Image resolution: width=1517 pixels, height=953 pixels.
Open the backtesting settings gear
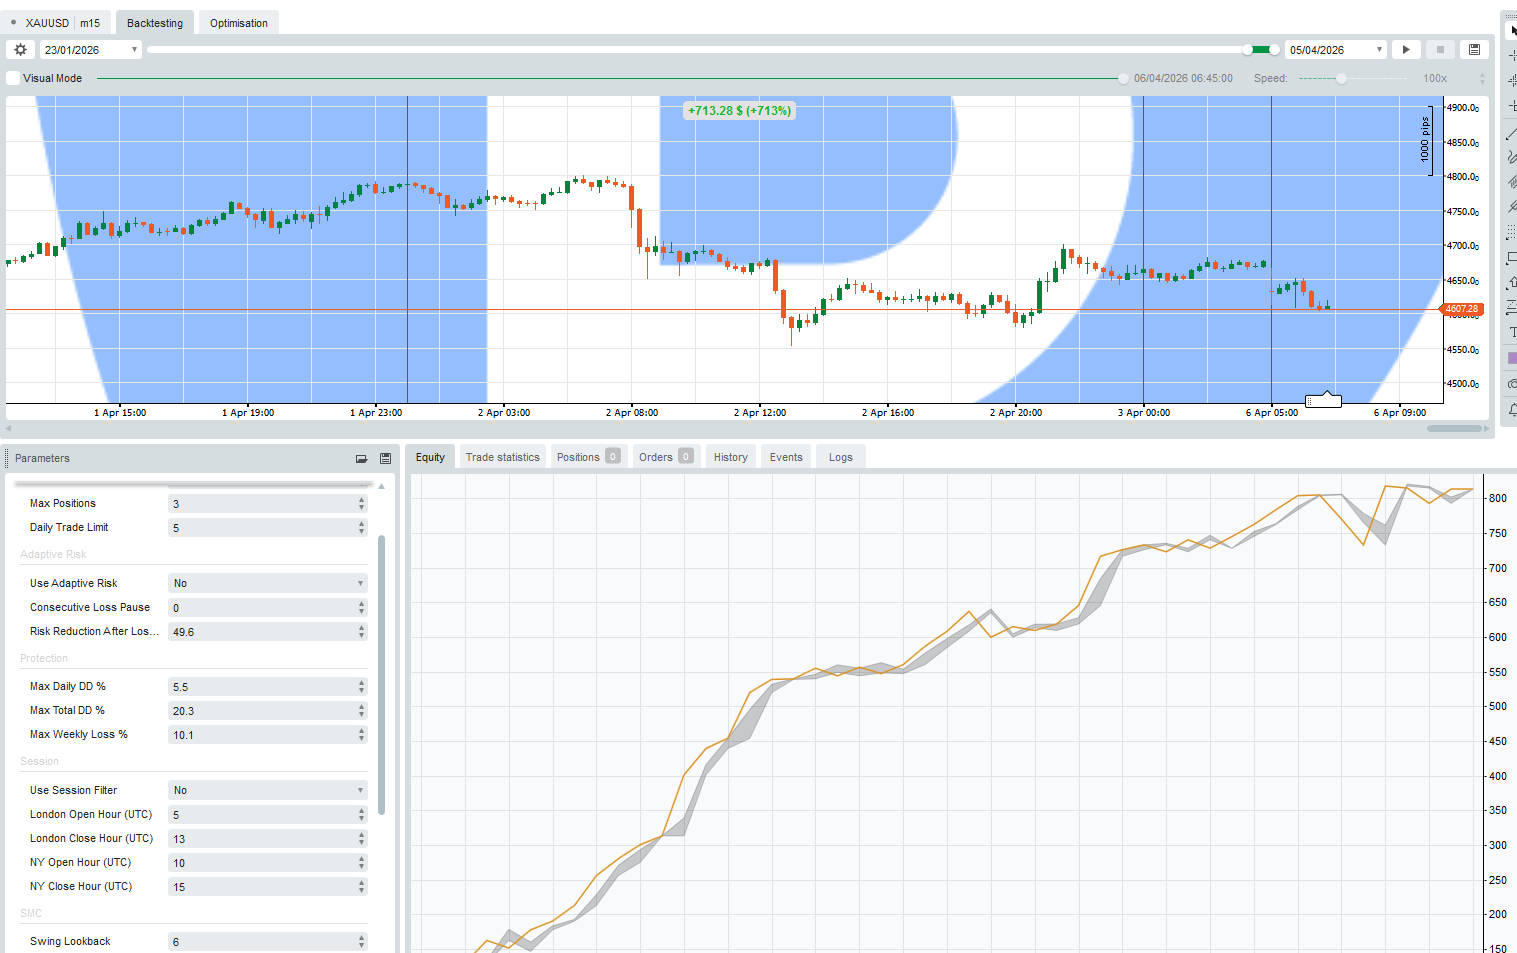(x=20, y=48)
